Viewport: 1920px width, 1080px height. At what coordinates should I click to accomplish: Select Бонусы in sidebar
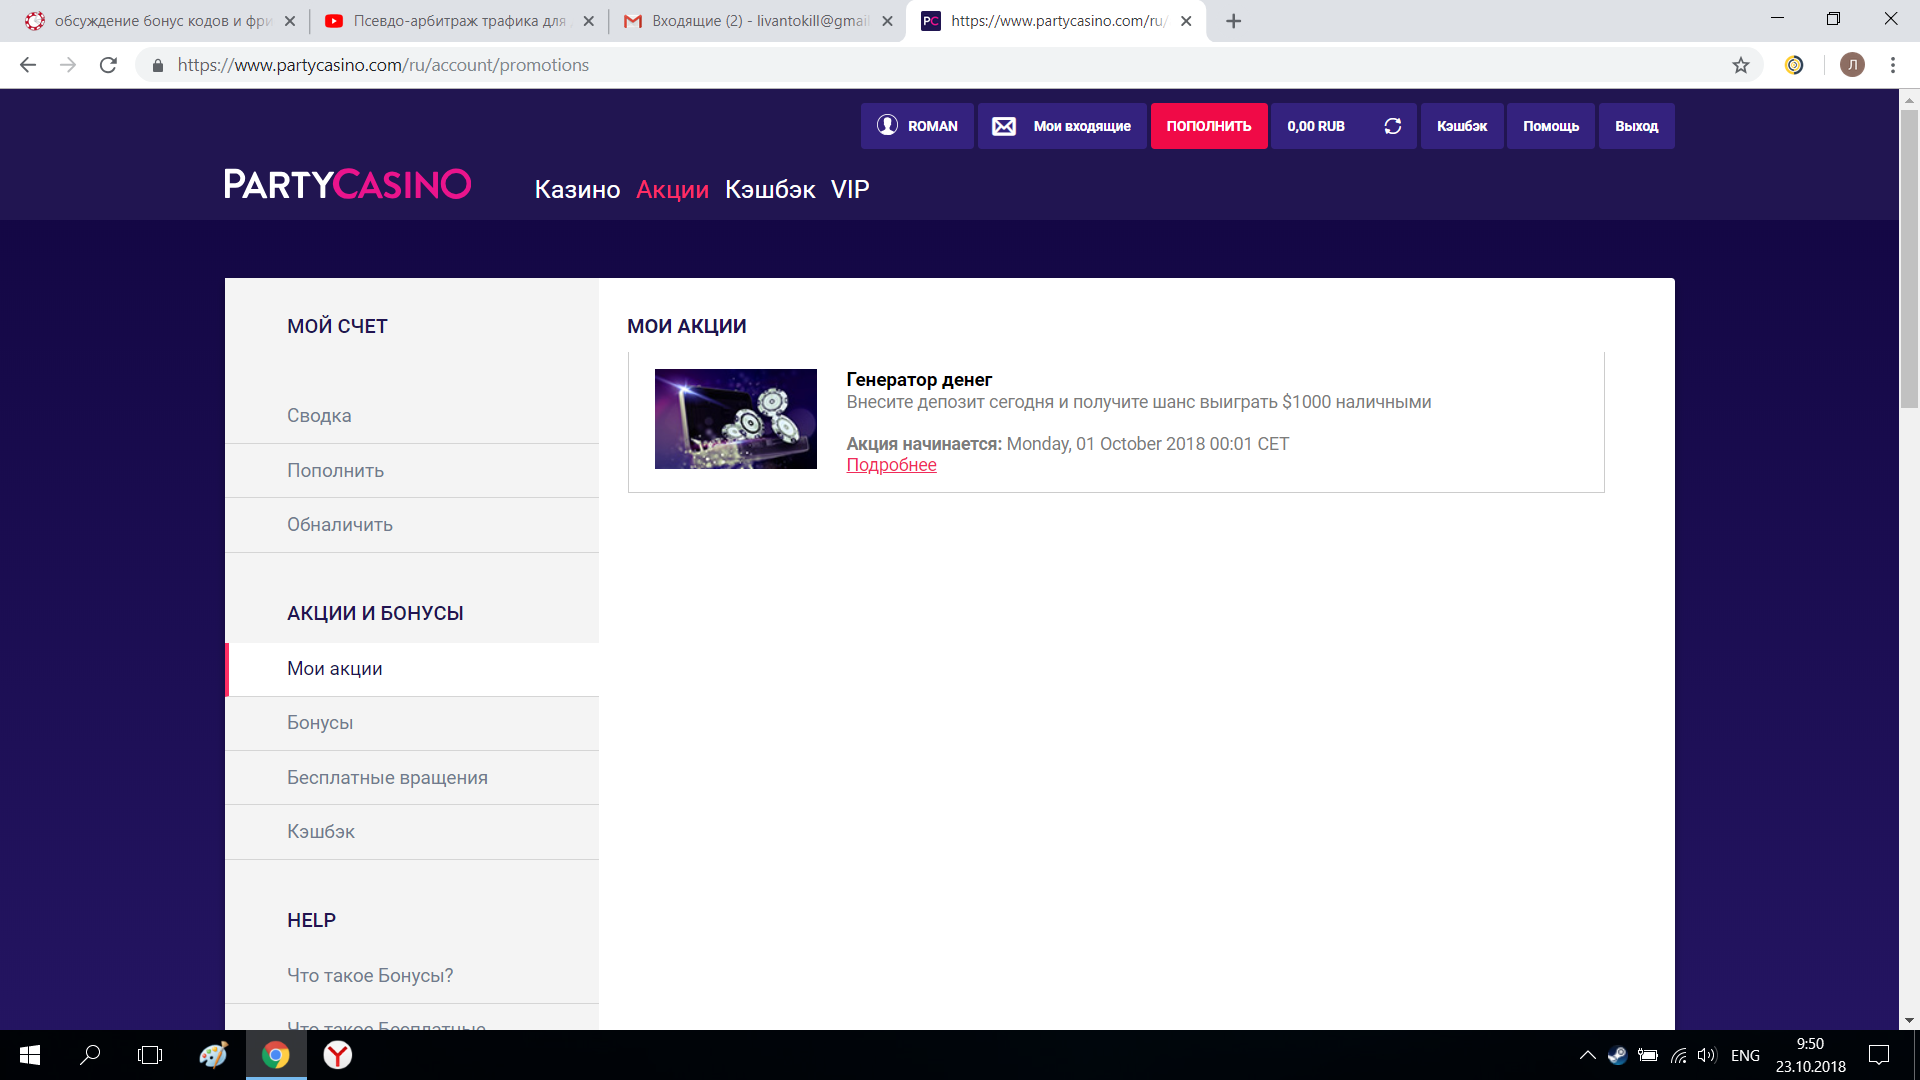pos(320,723)
